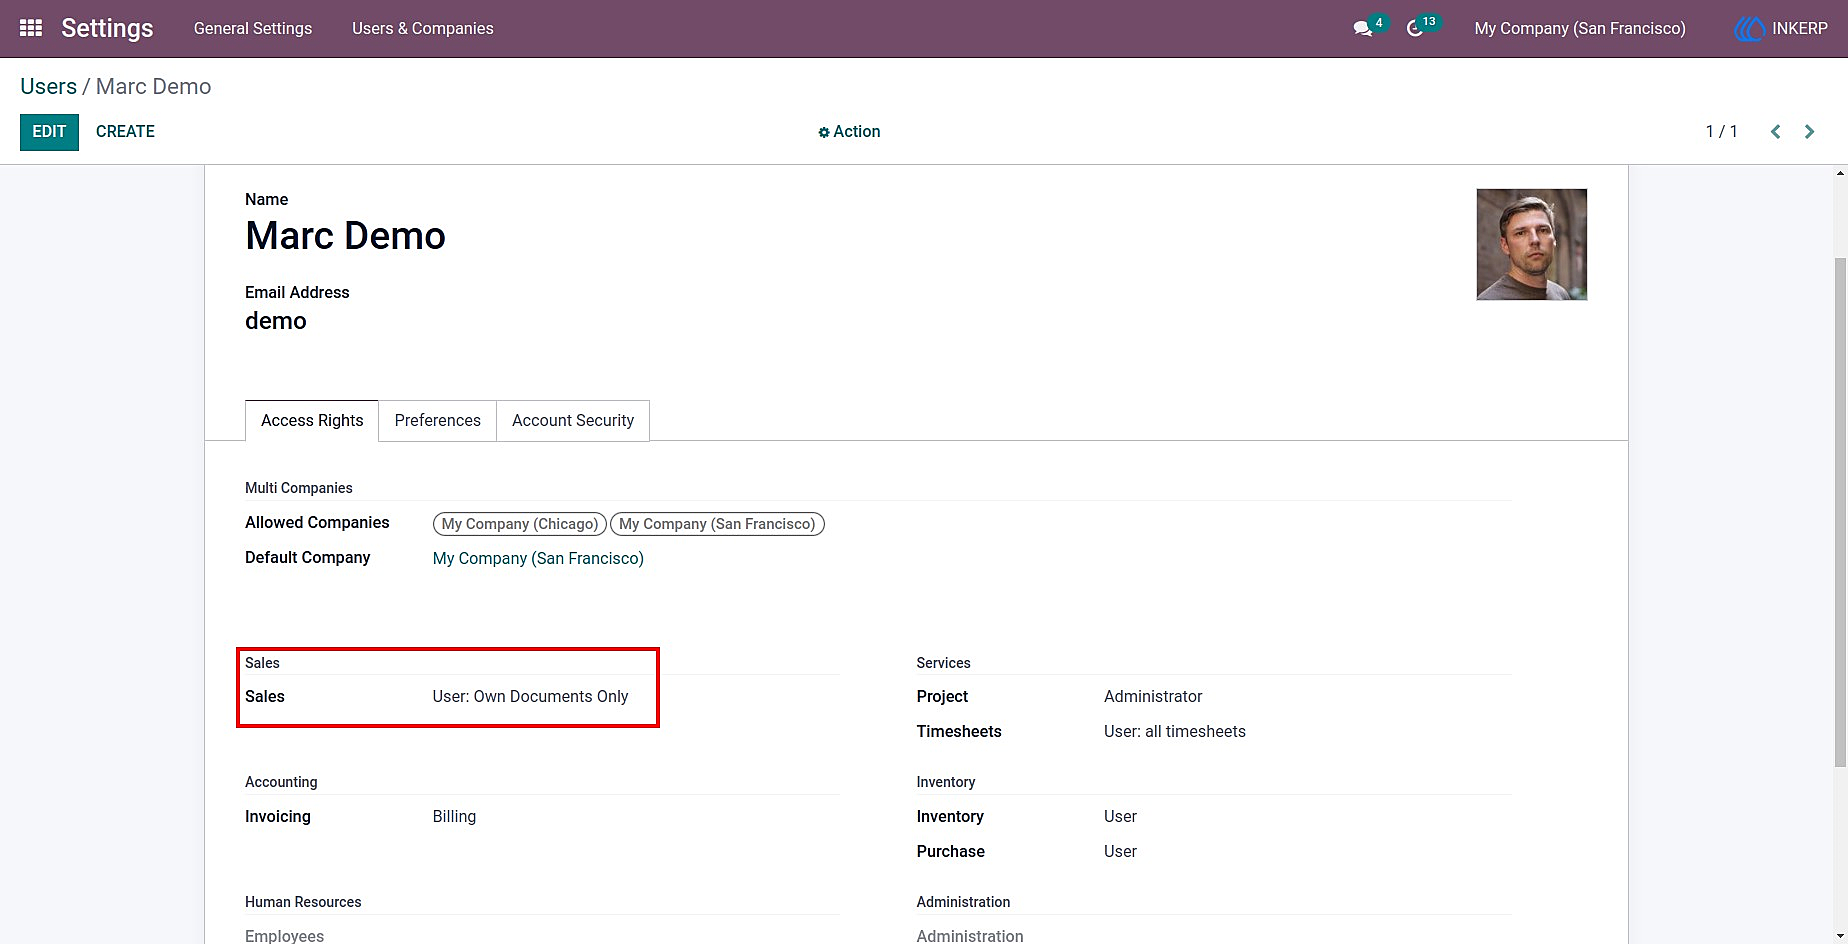This screenshot has height=944, width=1848.
Task: Open the INKERP user menu
Action: (1781, 28)
